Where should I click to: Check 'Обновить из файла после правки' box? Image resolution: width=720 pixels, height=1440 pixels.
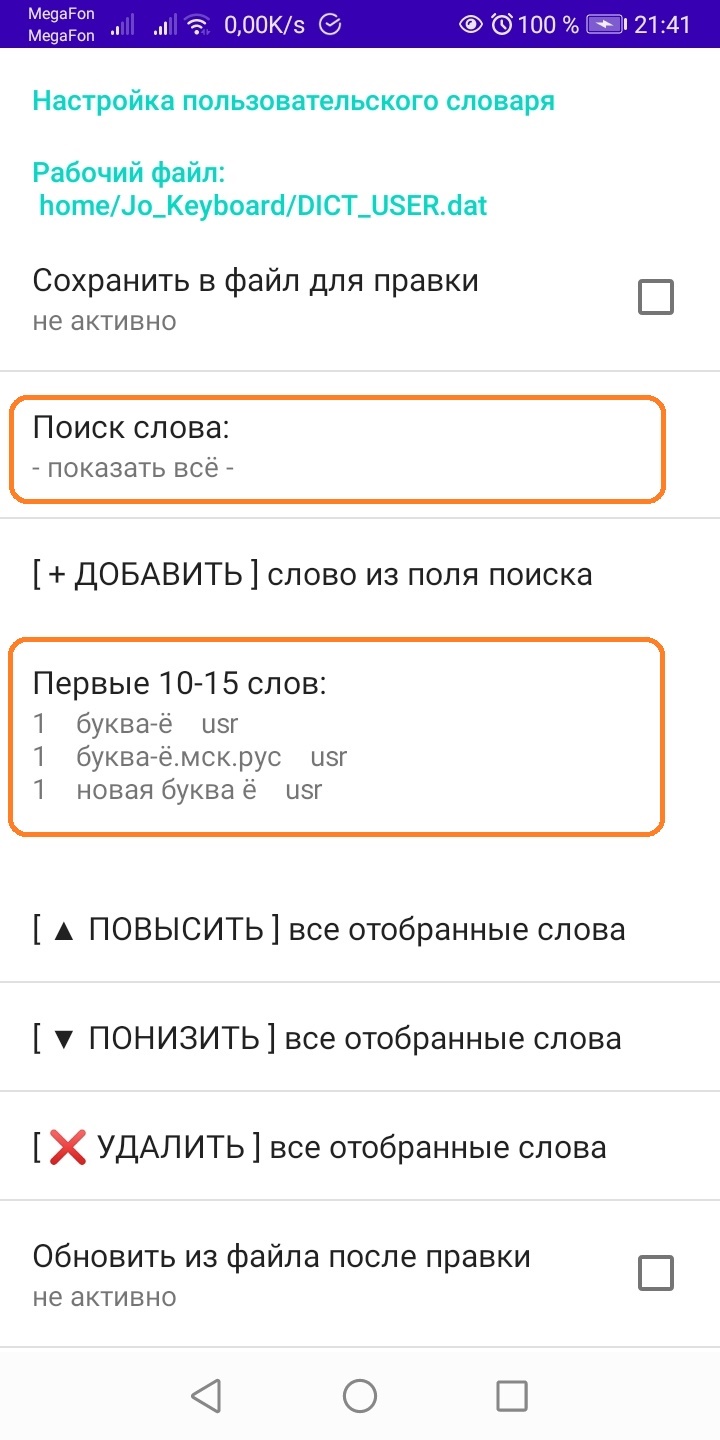(656, 1273)
